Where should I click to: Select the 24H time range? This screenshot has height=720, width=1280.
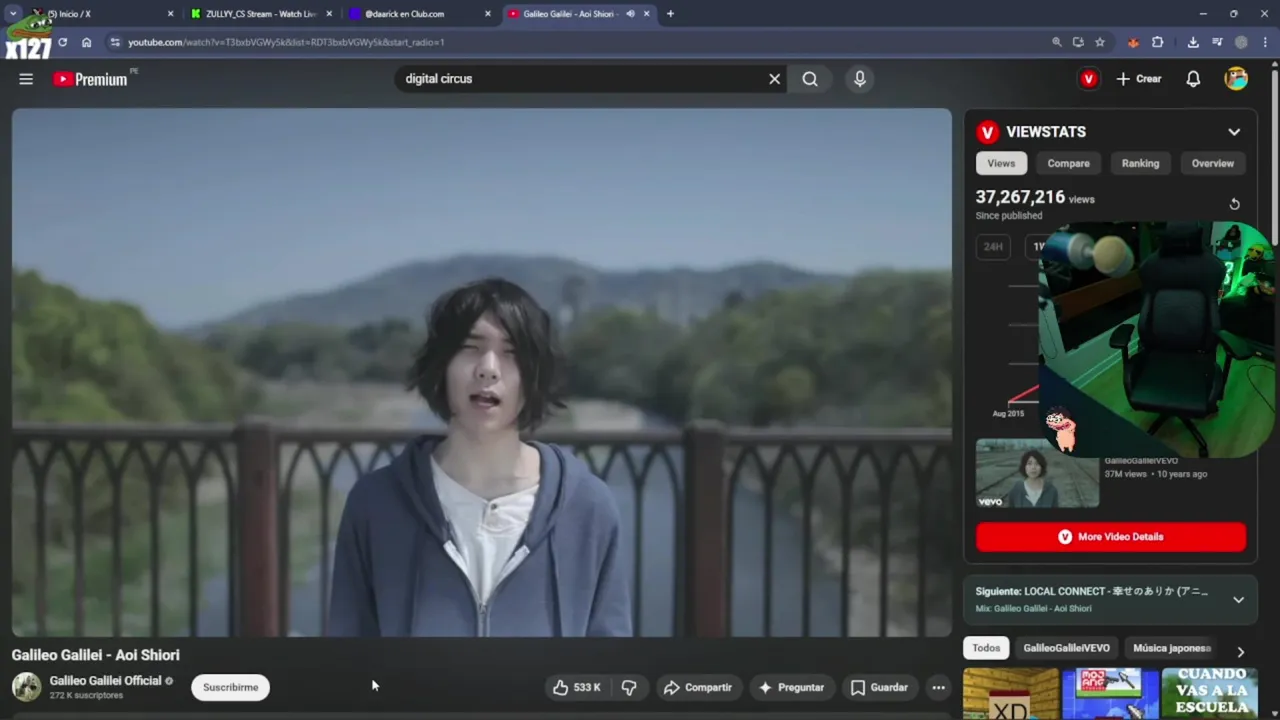pos(993,246)
